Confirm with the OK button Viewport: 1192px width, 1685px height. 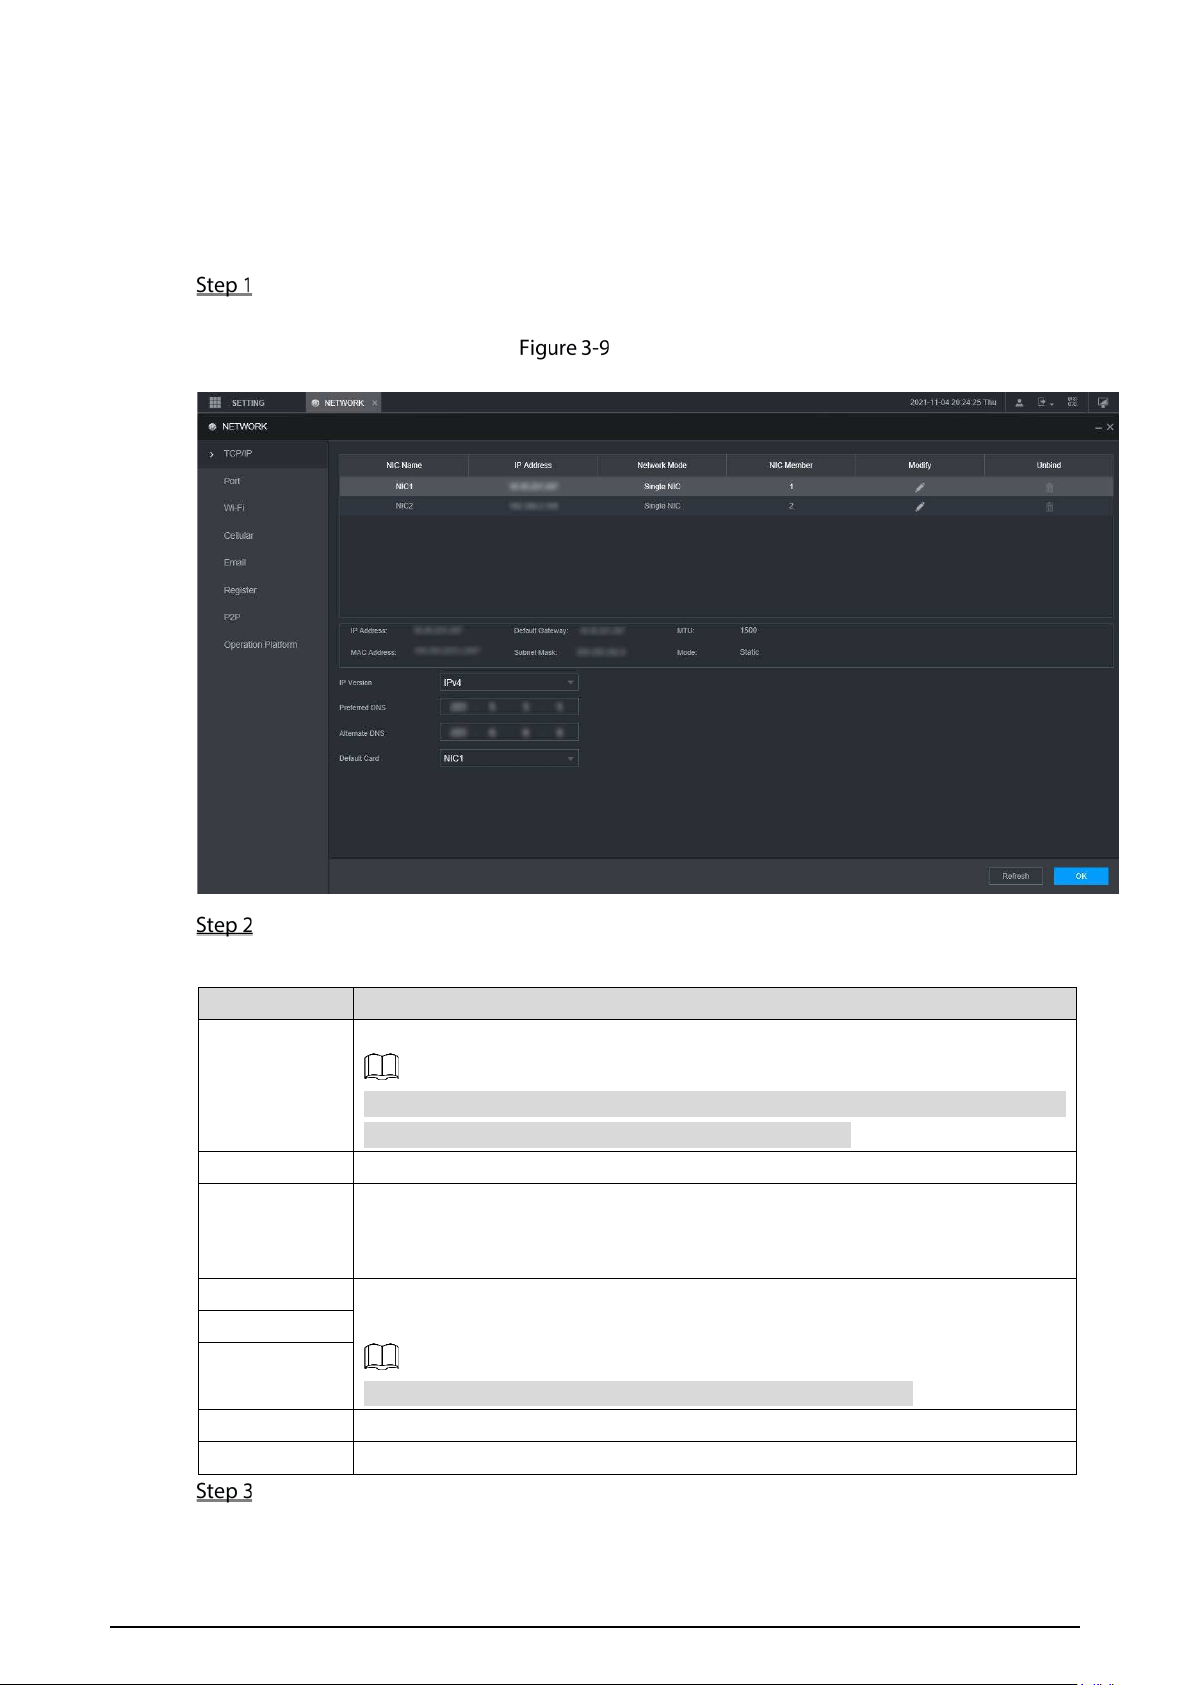coord(1081,876)
